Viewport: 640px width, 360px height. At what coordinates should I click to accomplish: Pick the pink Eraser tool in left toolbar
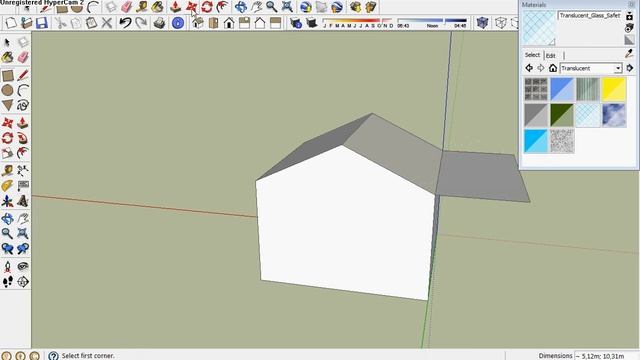(x=23, y=57)
